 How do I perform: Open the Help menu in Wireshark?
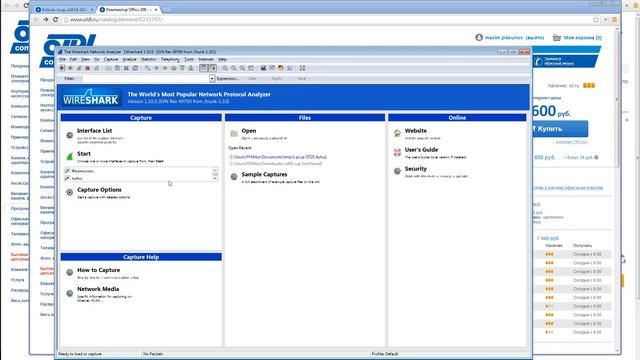[222, 60]
